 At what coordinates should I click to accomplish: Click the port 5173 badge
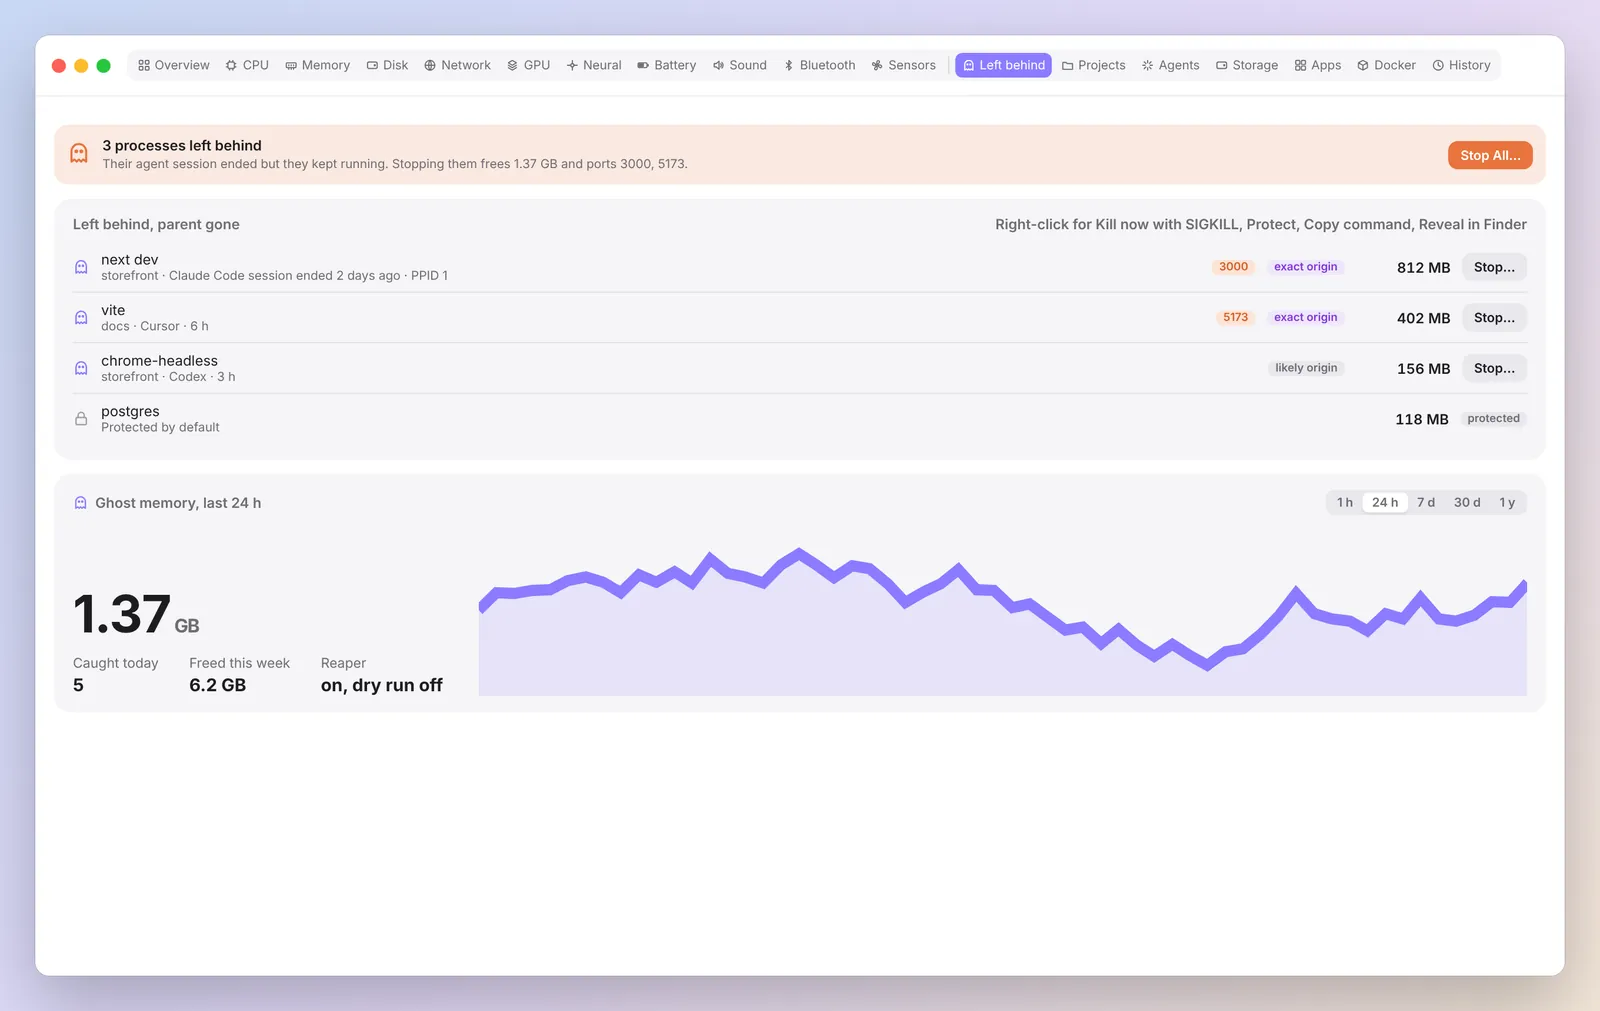point(1235,317)
